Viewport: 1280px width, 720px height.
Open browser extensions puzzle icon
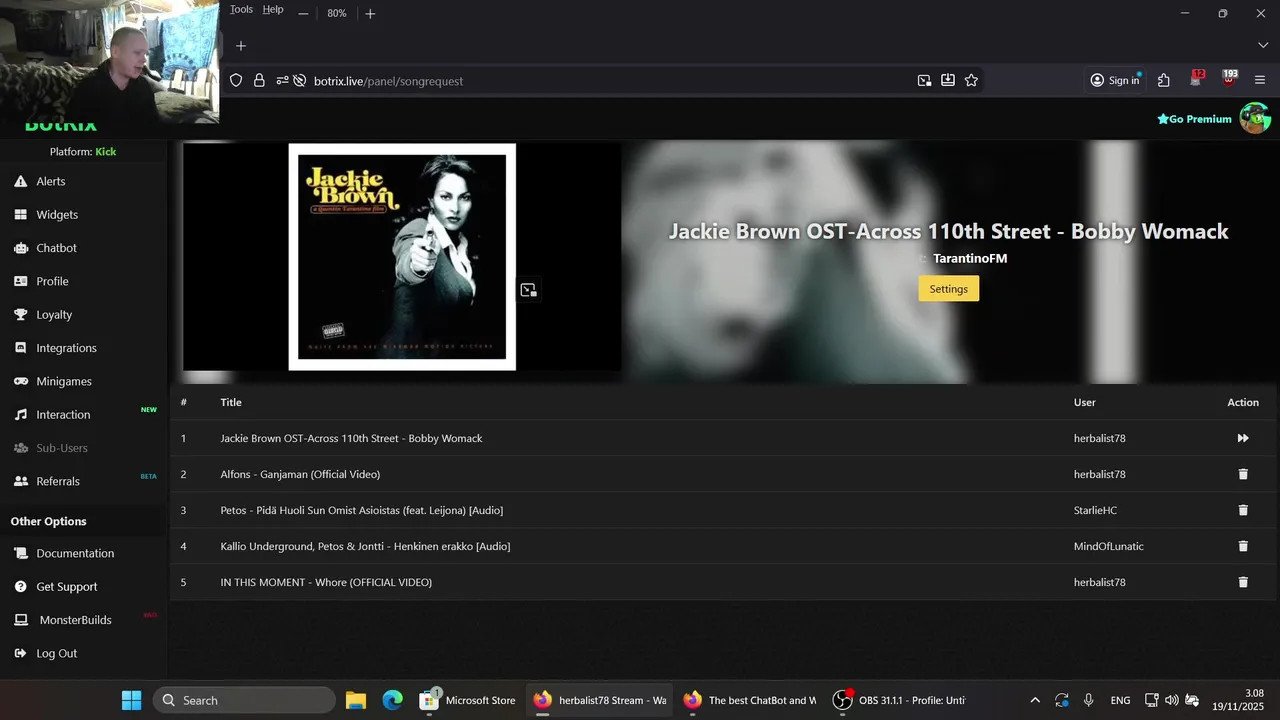tap(1163, 81)
